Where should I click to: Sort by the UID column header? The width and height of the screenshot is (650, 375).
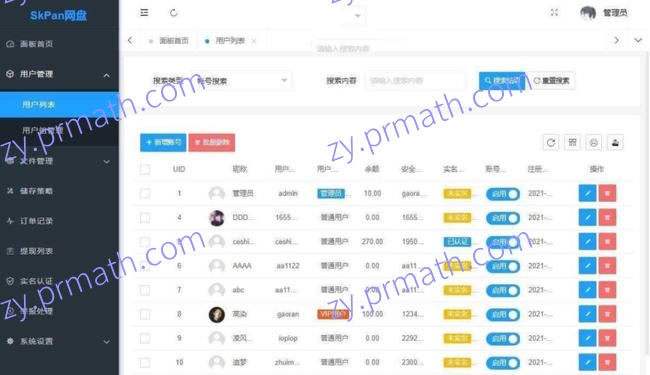[x=179, y=169]
